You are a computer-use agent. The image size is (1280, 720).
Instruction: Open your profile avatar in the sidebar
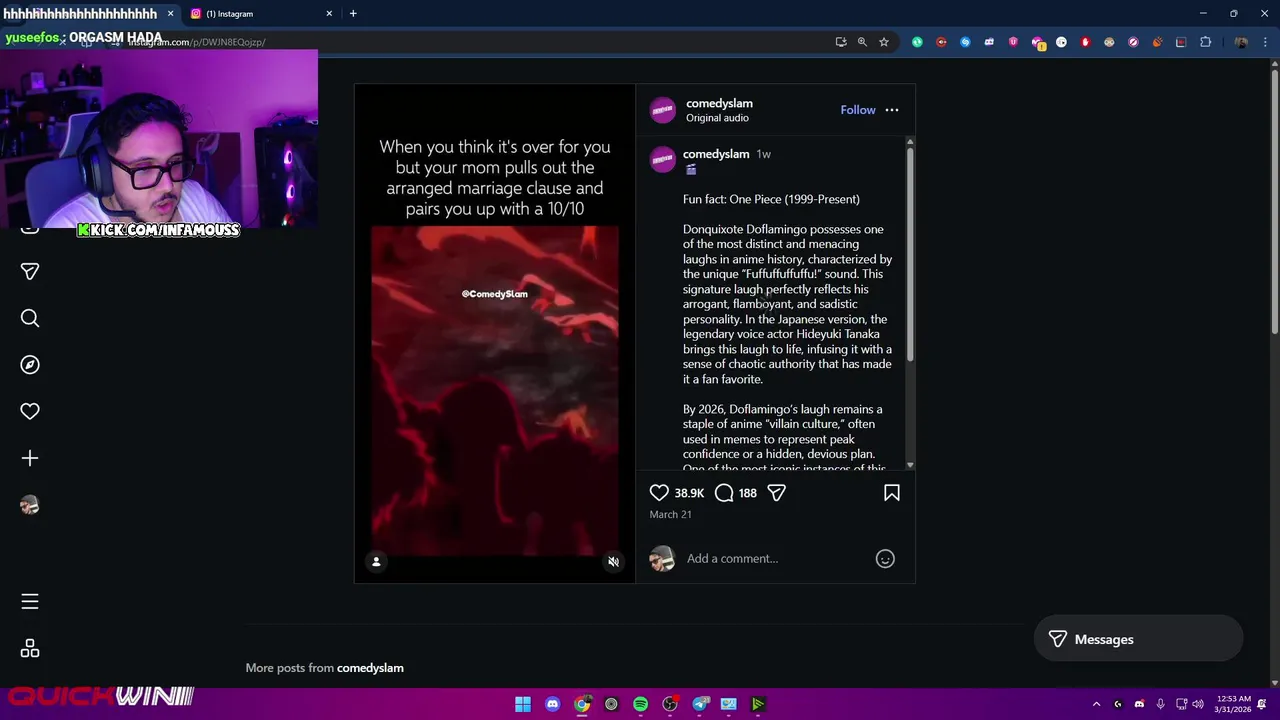pos(30,505)
